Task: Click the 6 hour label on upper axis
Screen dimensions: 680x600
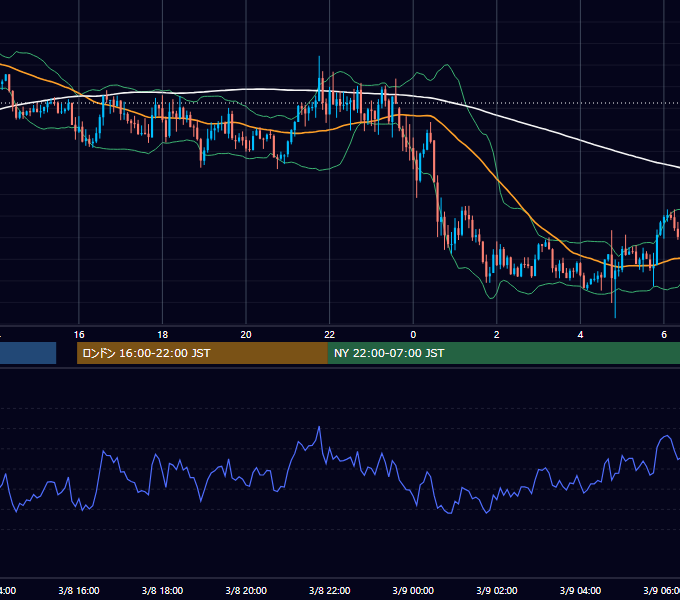Action: point(664,335)
